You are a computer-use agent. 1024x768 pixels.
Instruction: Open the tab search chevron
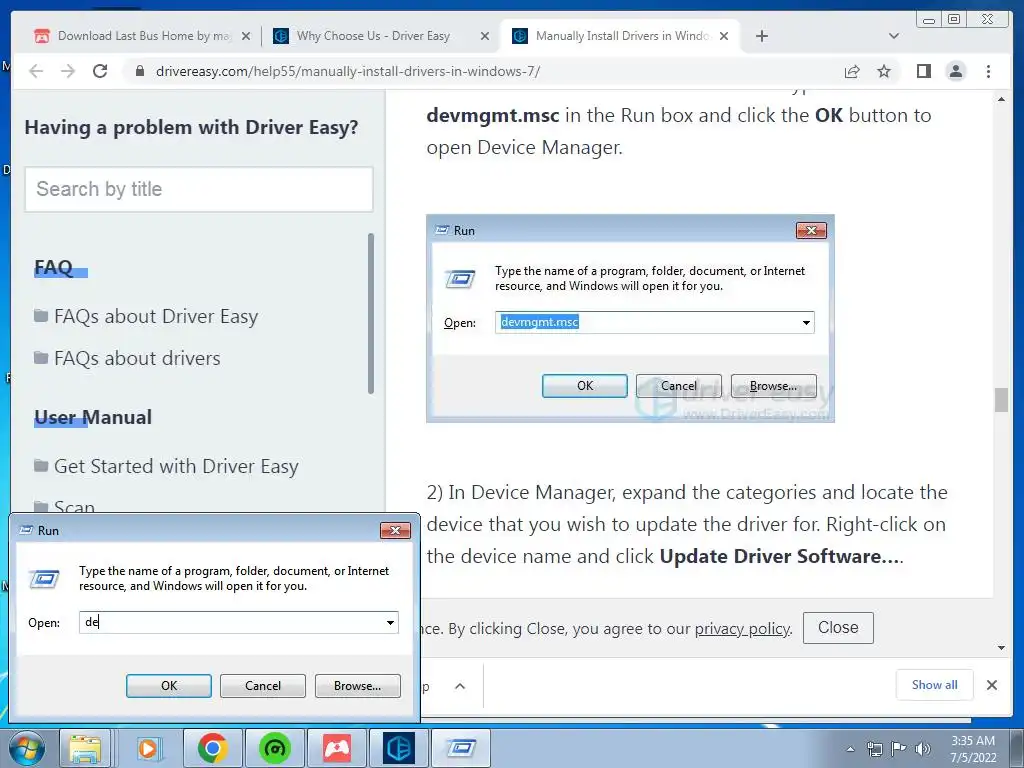[894, 36]
